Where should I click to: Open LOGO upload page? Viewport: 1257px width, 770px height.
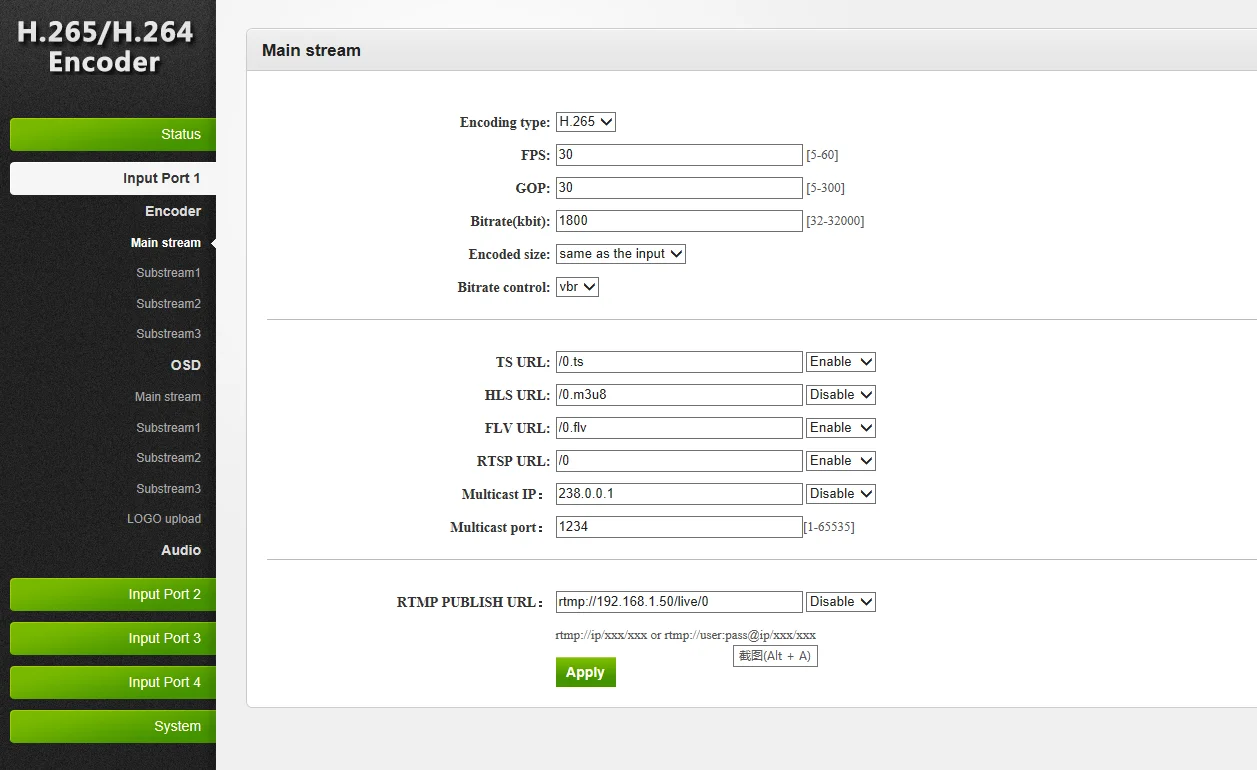(x=164, y=519)
